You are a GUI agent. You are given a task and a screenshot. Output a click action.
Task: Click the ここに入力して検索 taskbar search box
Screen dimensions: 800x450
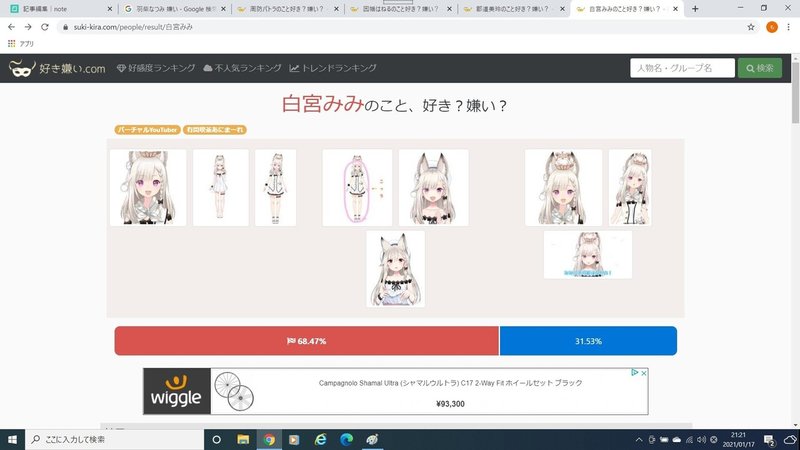click(114, 439)
